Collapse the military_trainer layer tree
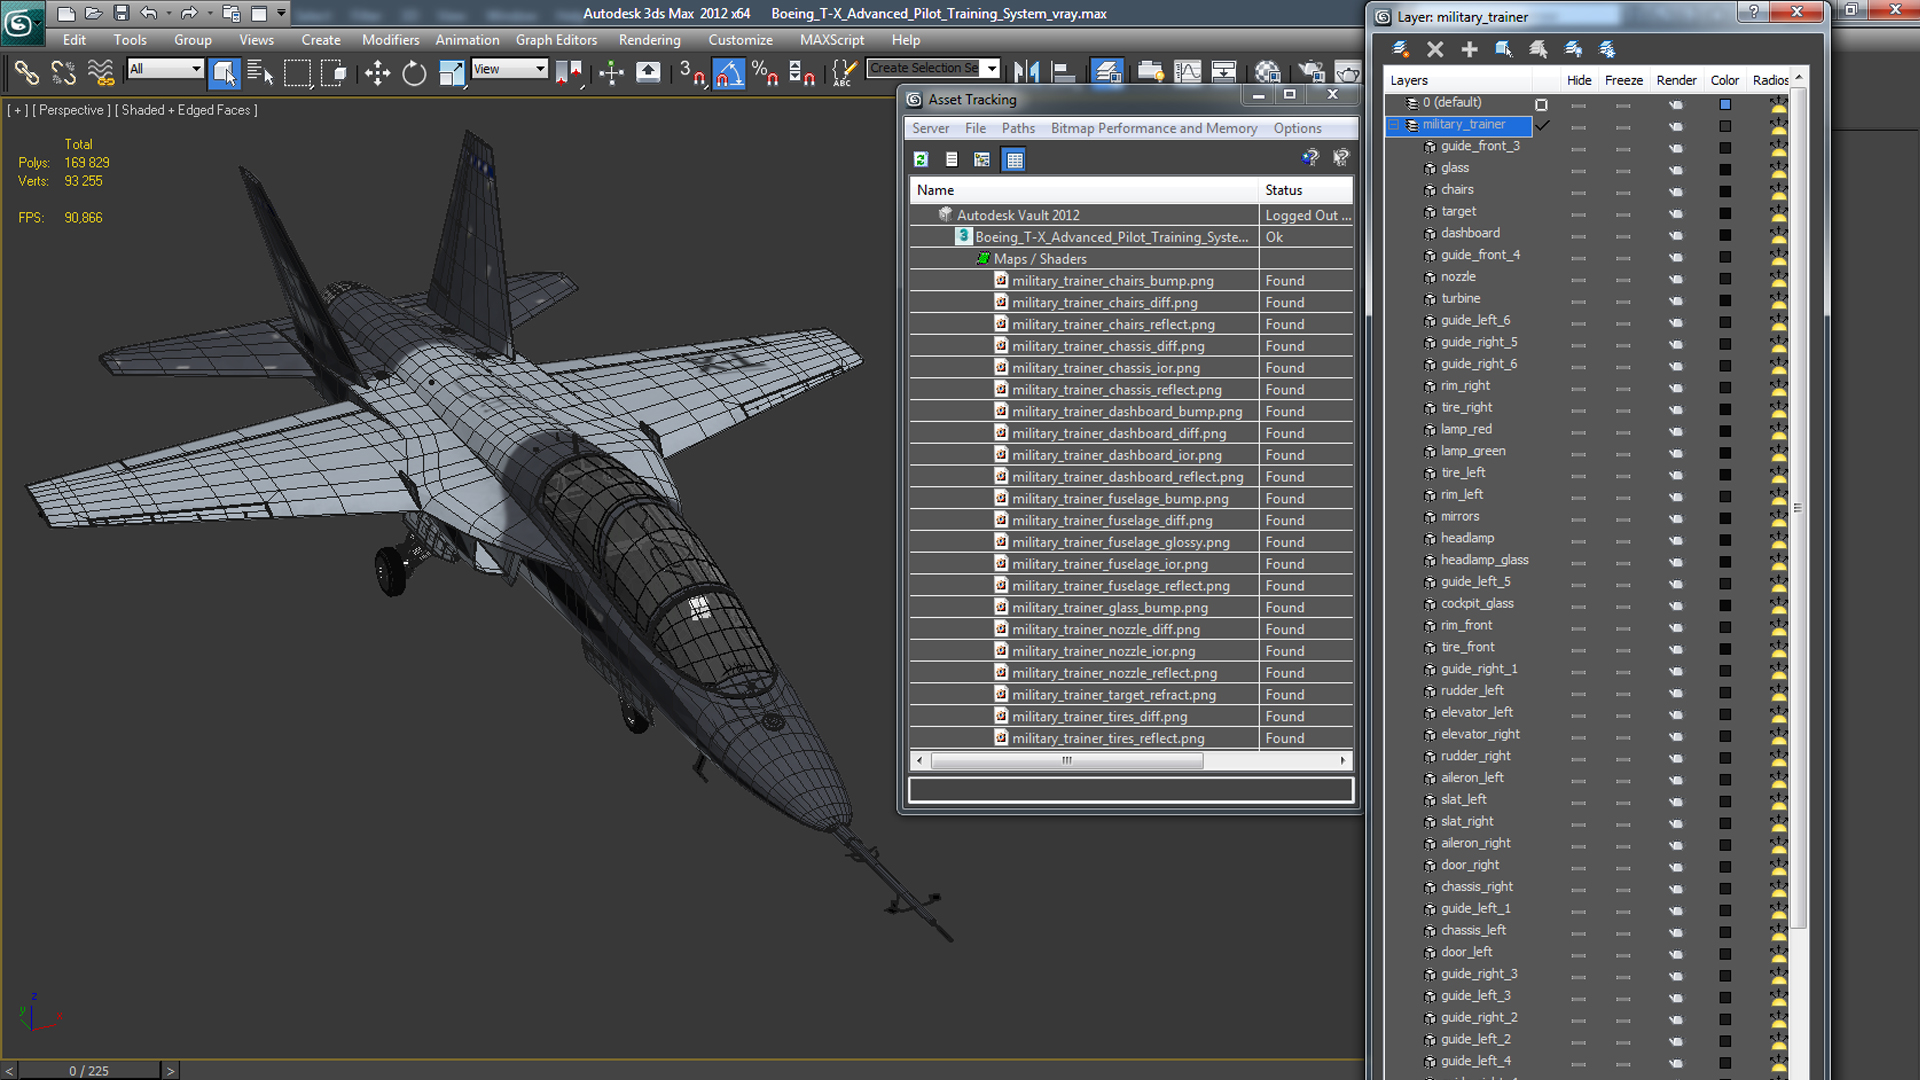This screenshot has width=1920, height=1080. tap(1393, 125)
